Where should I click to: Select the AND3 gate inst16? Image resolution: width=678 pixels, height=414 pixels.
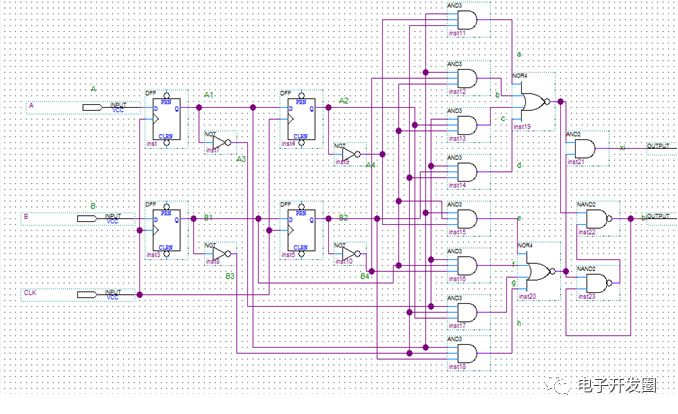(467, 266)
